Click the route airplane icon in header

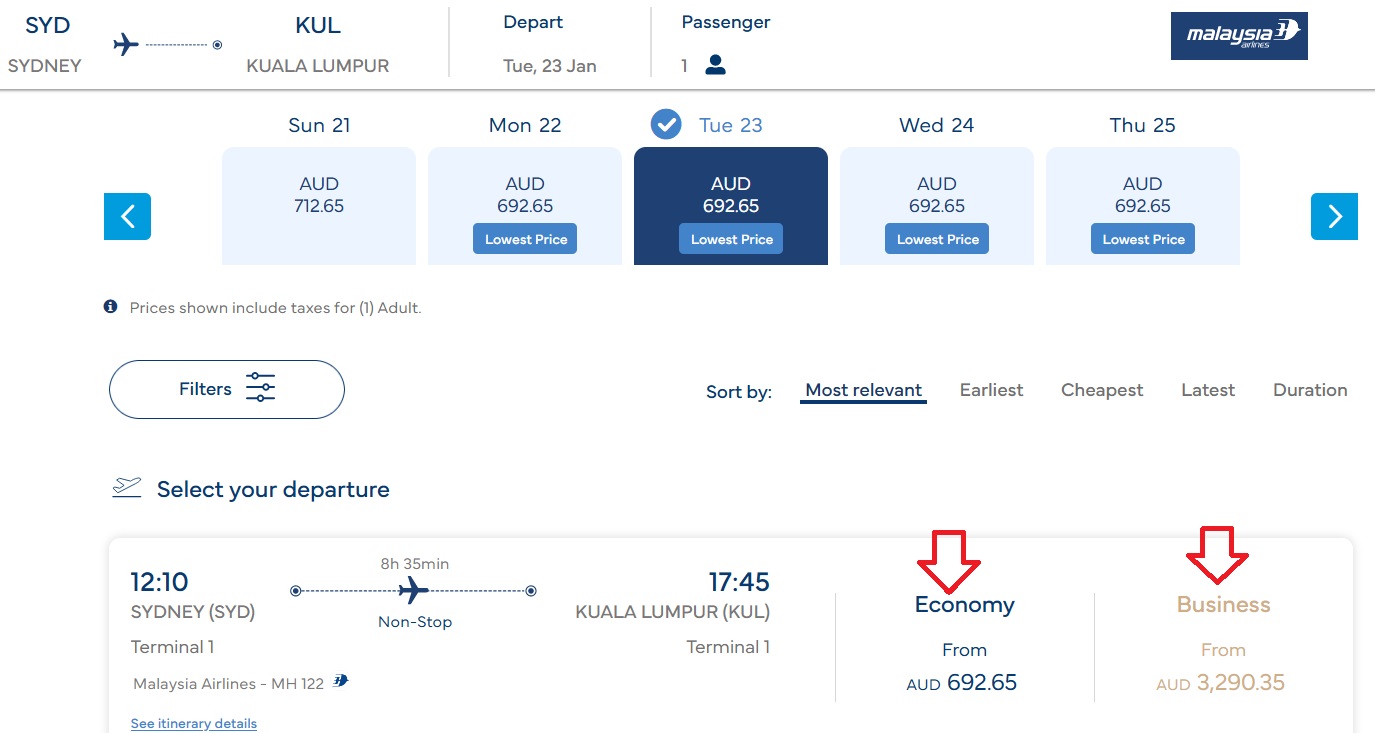[126, 44]
